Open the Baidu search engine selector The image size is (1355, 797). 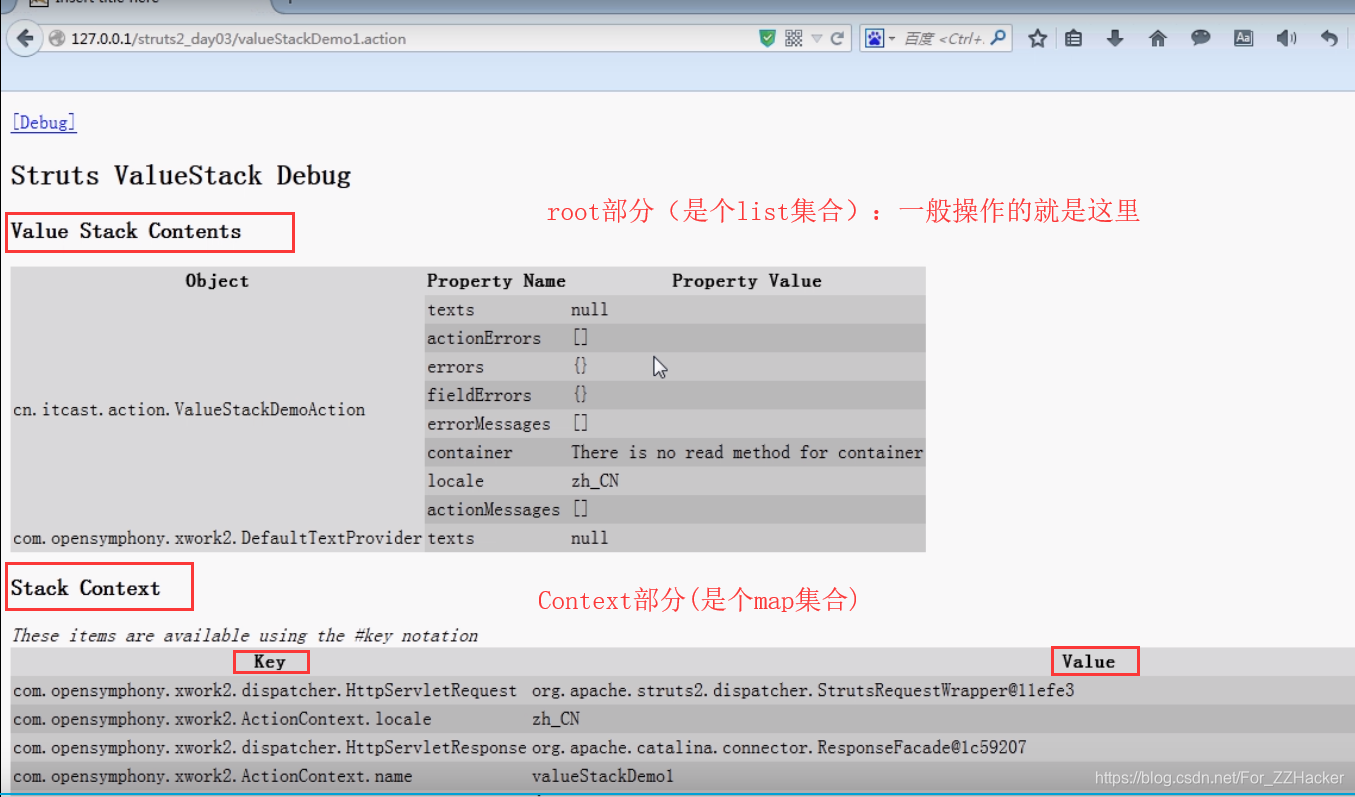(x=880, y=39)
